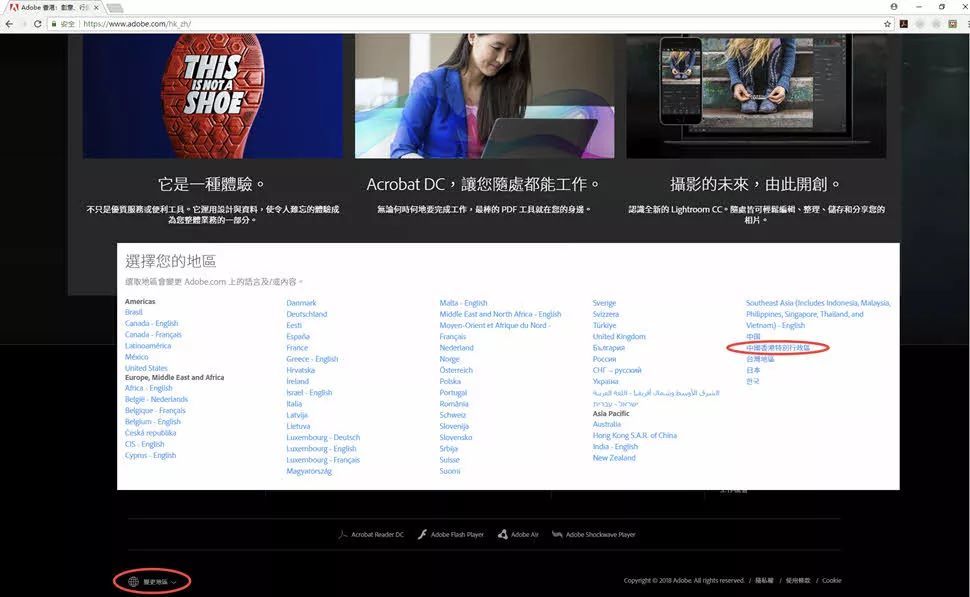Pick España region link
Viewport: 970px width, 597px height.
298,336
